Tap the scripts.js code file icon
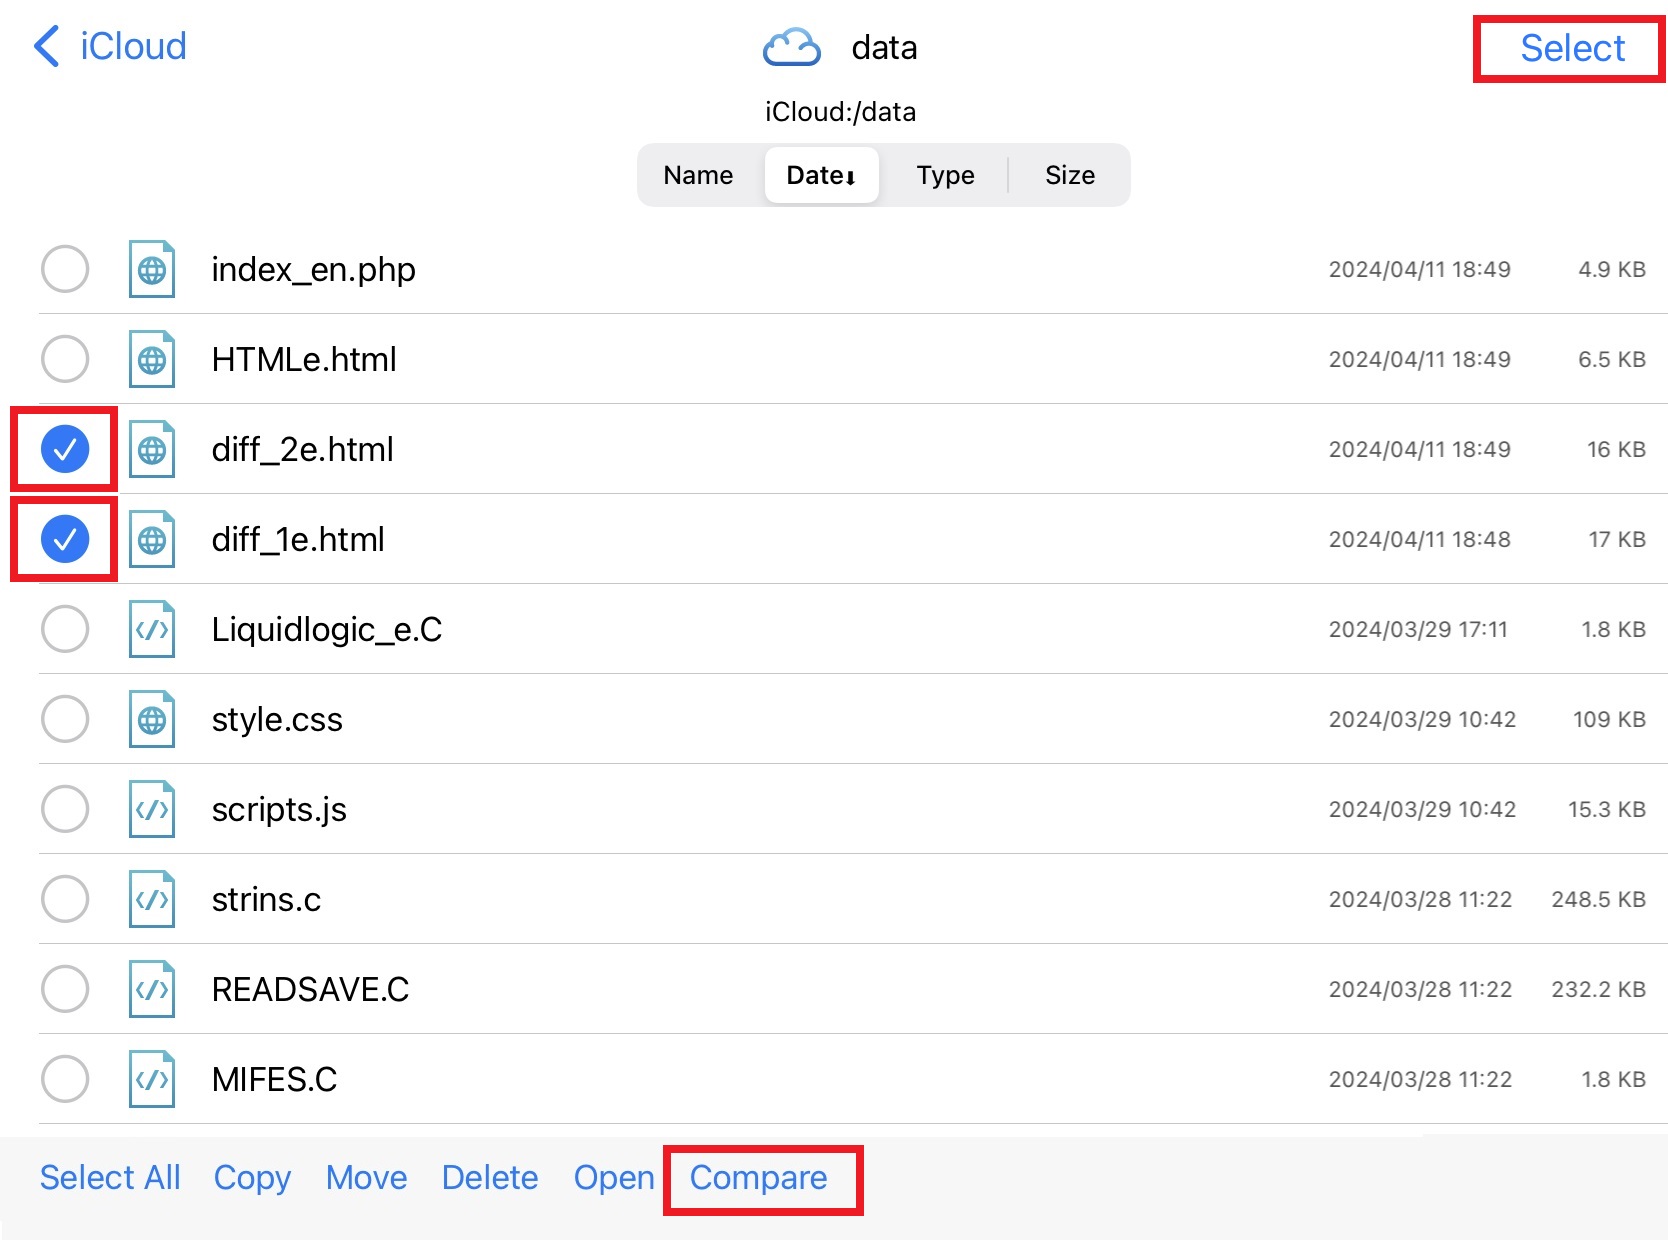Viewport: 1668px width, 1240px height. click(x=152, y=809)
